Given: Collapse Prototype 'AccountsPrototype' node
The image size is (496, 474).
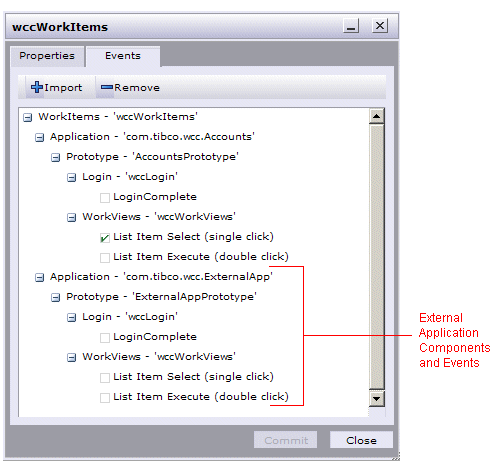Looking at the screenshot, I should pos(56,157).
